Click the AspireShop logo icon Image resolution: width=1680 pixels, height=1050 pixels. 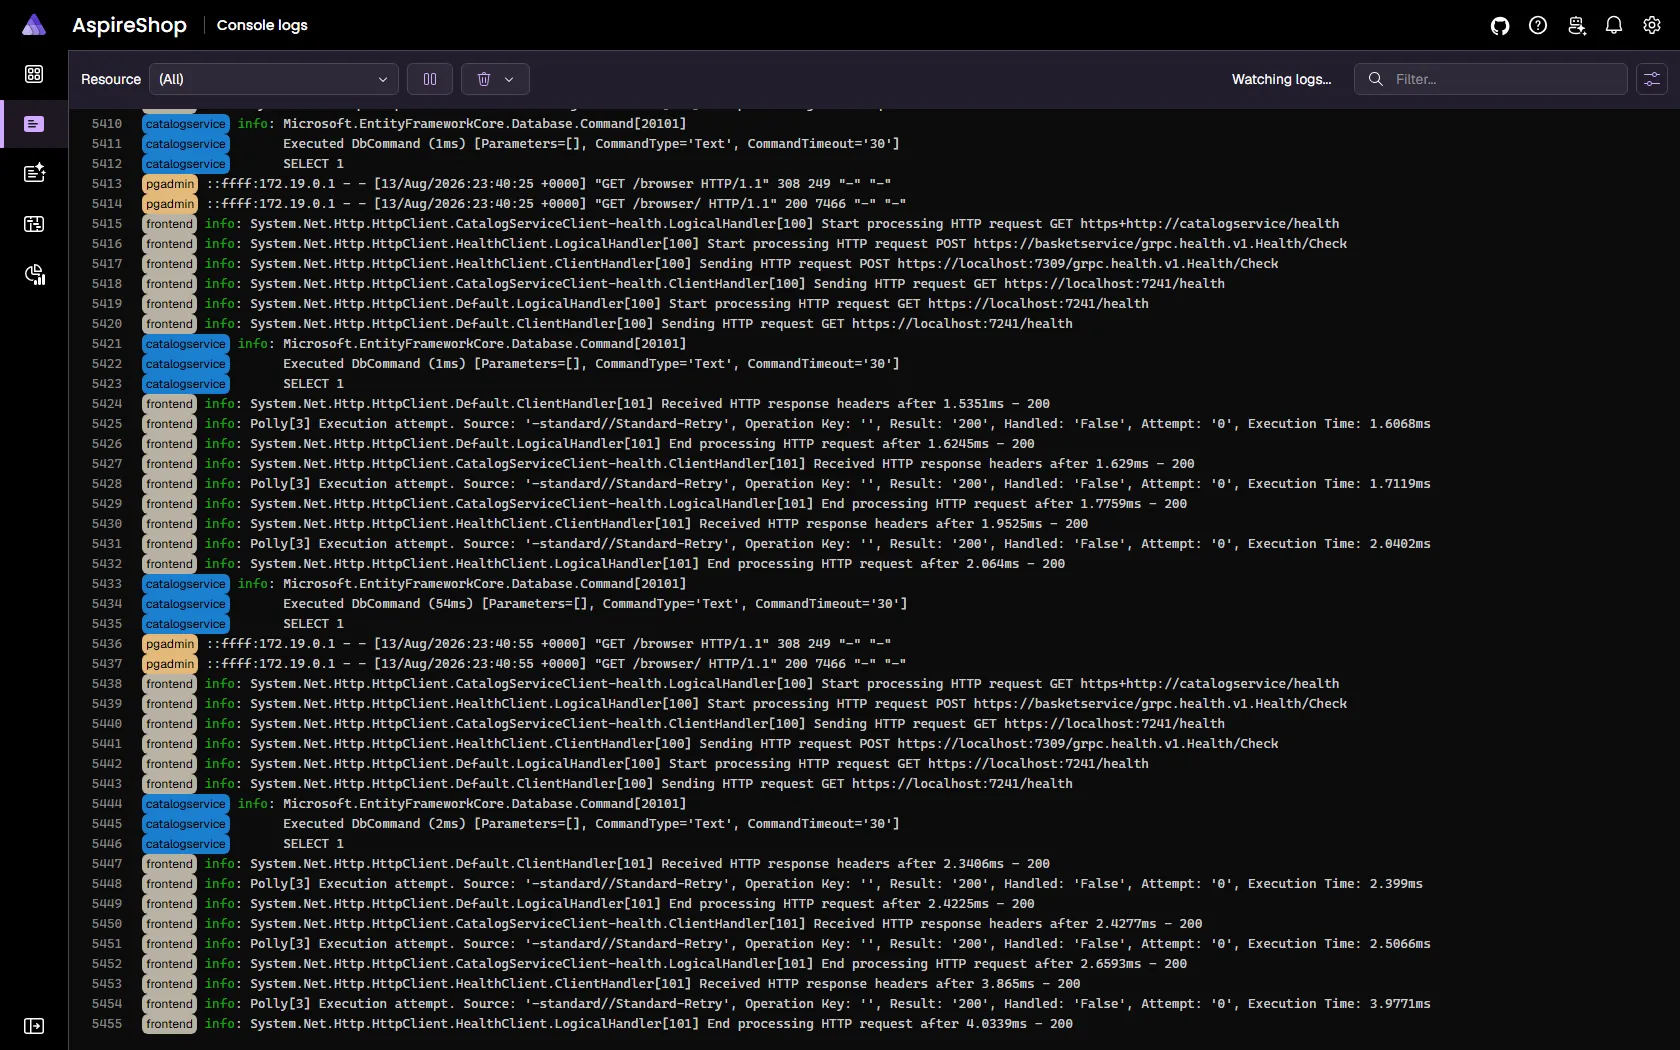[x=34, y=25]
